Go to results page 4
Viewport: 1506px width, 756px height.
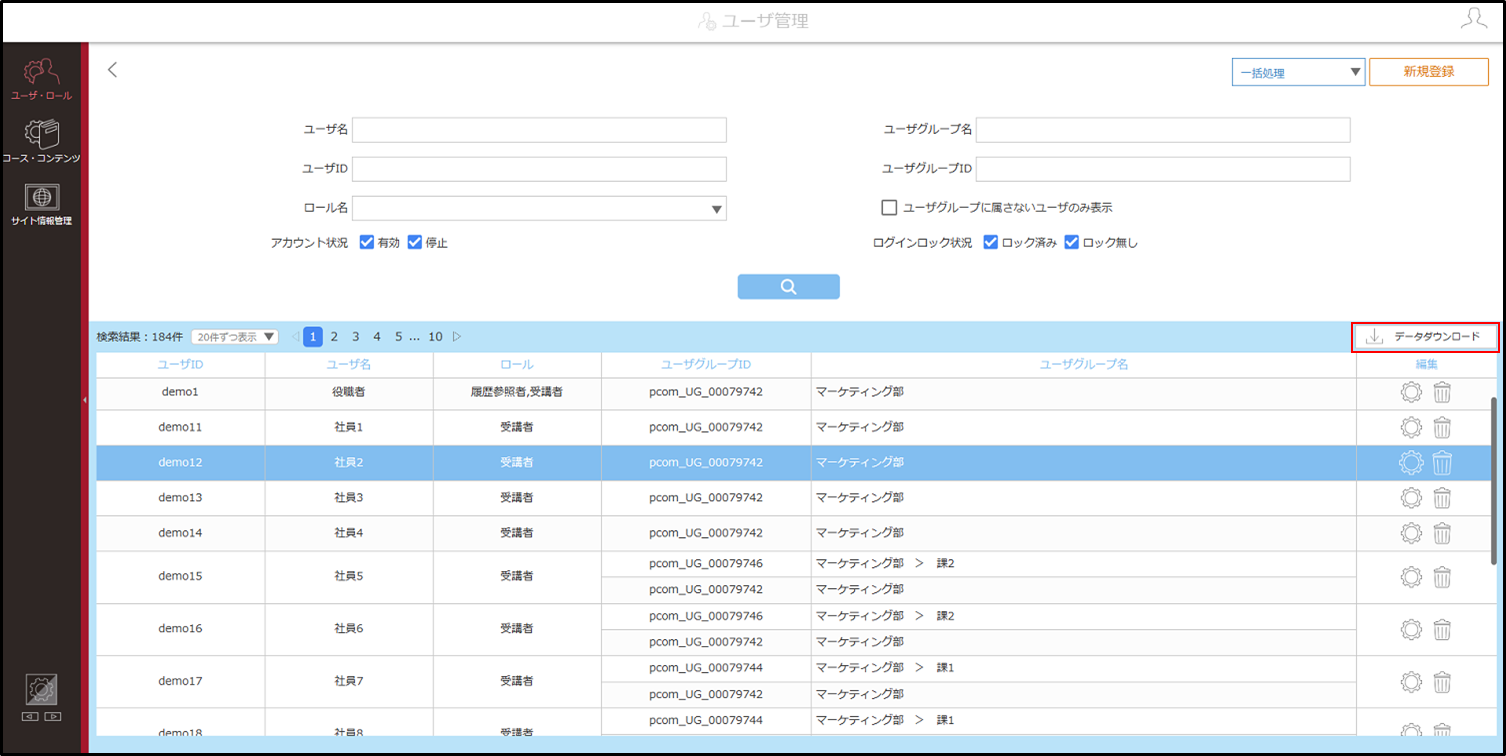coord(376,337)
